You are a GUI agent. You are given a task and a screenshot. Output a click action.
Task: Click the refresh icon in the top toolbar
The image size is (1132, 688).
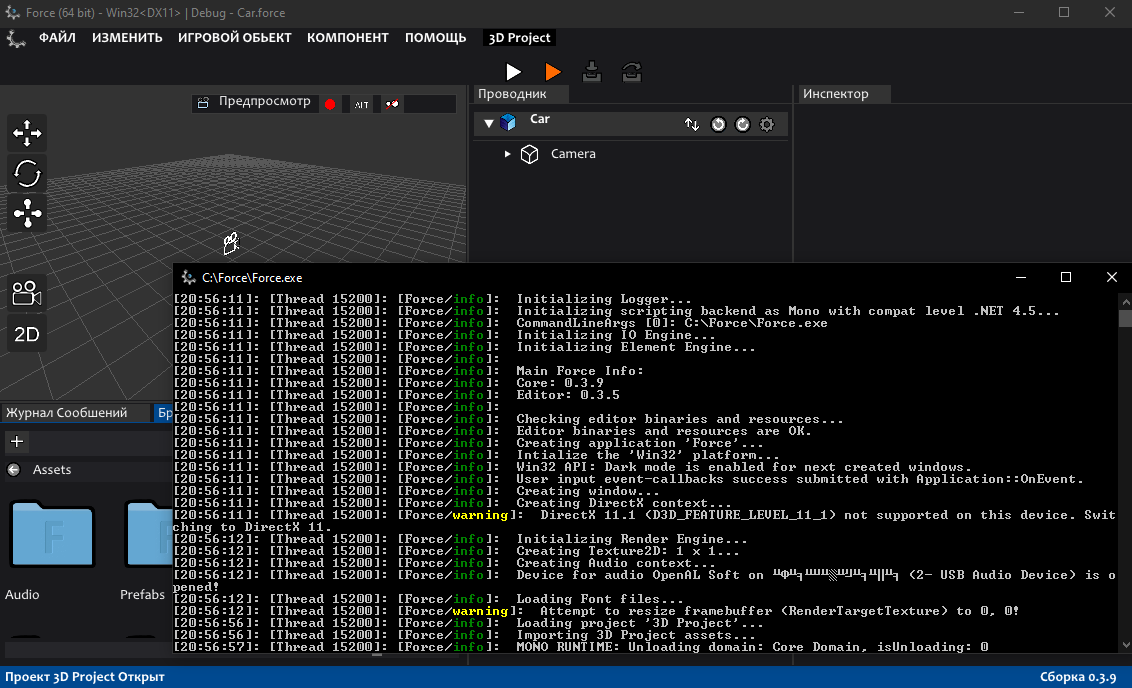click(630, 71)
